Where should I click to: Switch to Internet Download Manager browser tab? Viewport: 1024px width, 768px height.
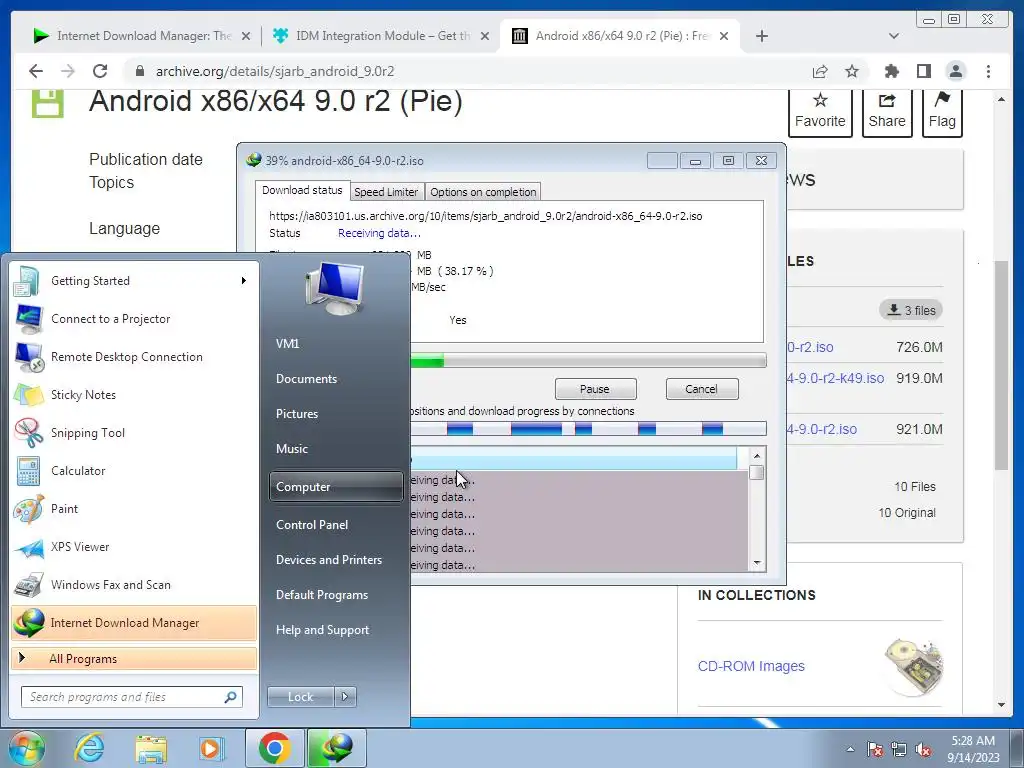pos(143,36)
